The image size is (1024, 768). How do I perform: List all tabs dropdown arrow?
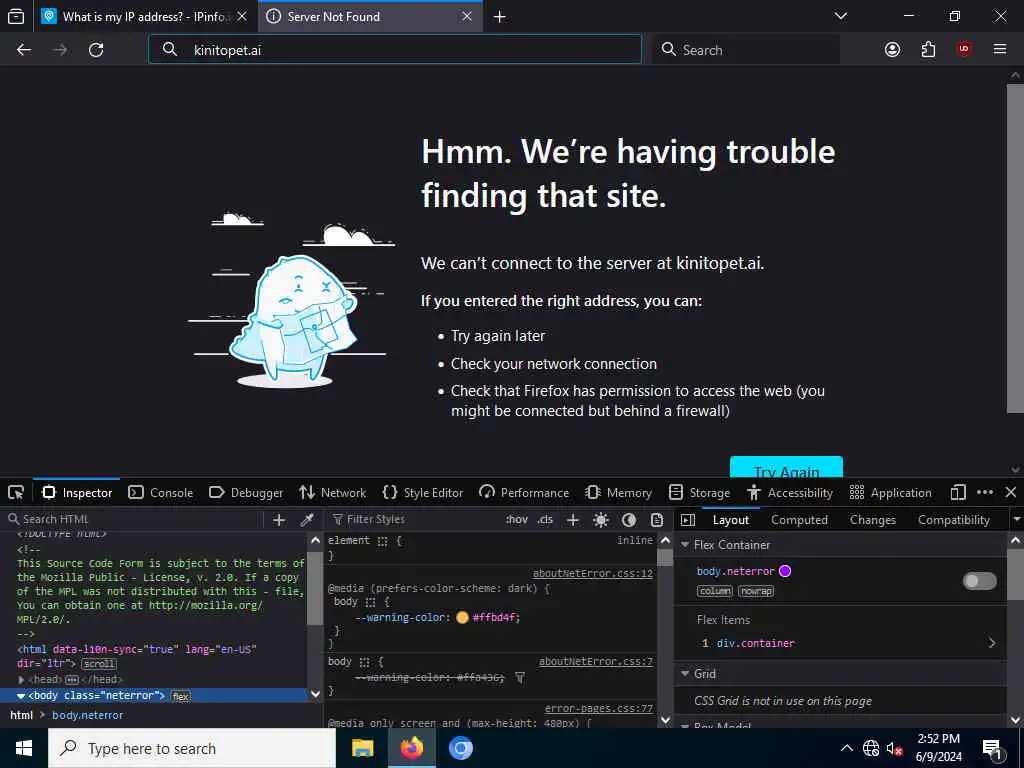click(x=840, y=16)
